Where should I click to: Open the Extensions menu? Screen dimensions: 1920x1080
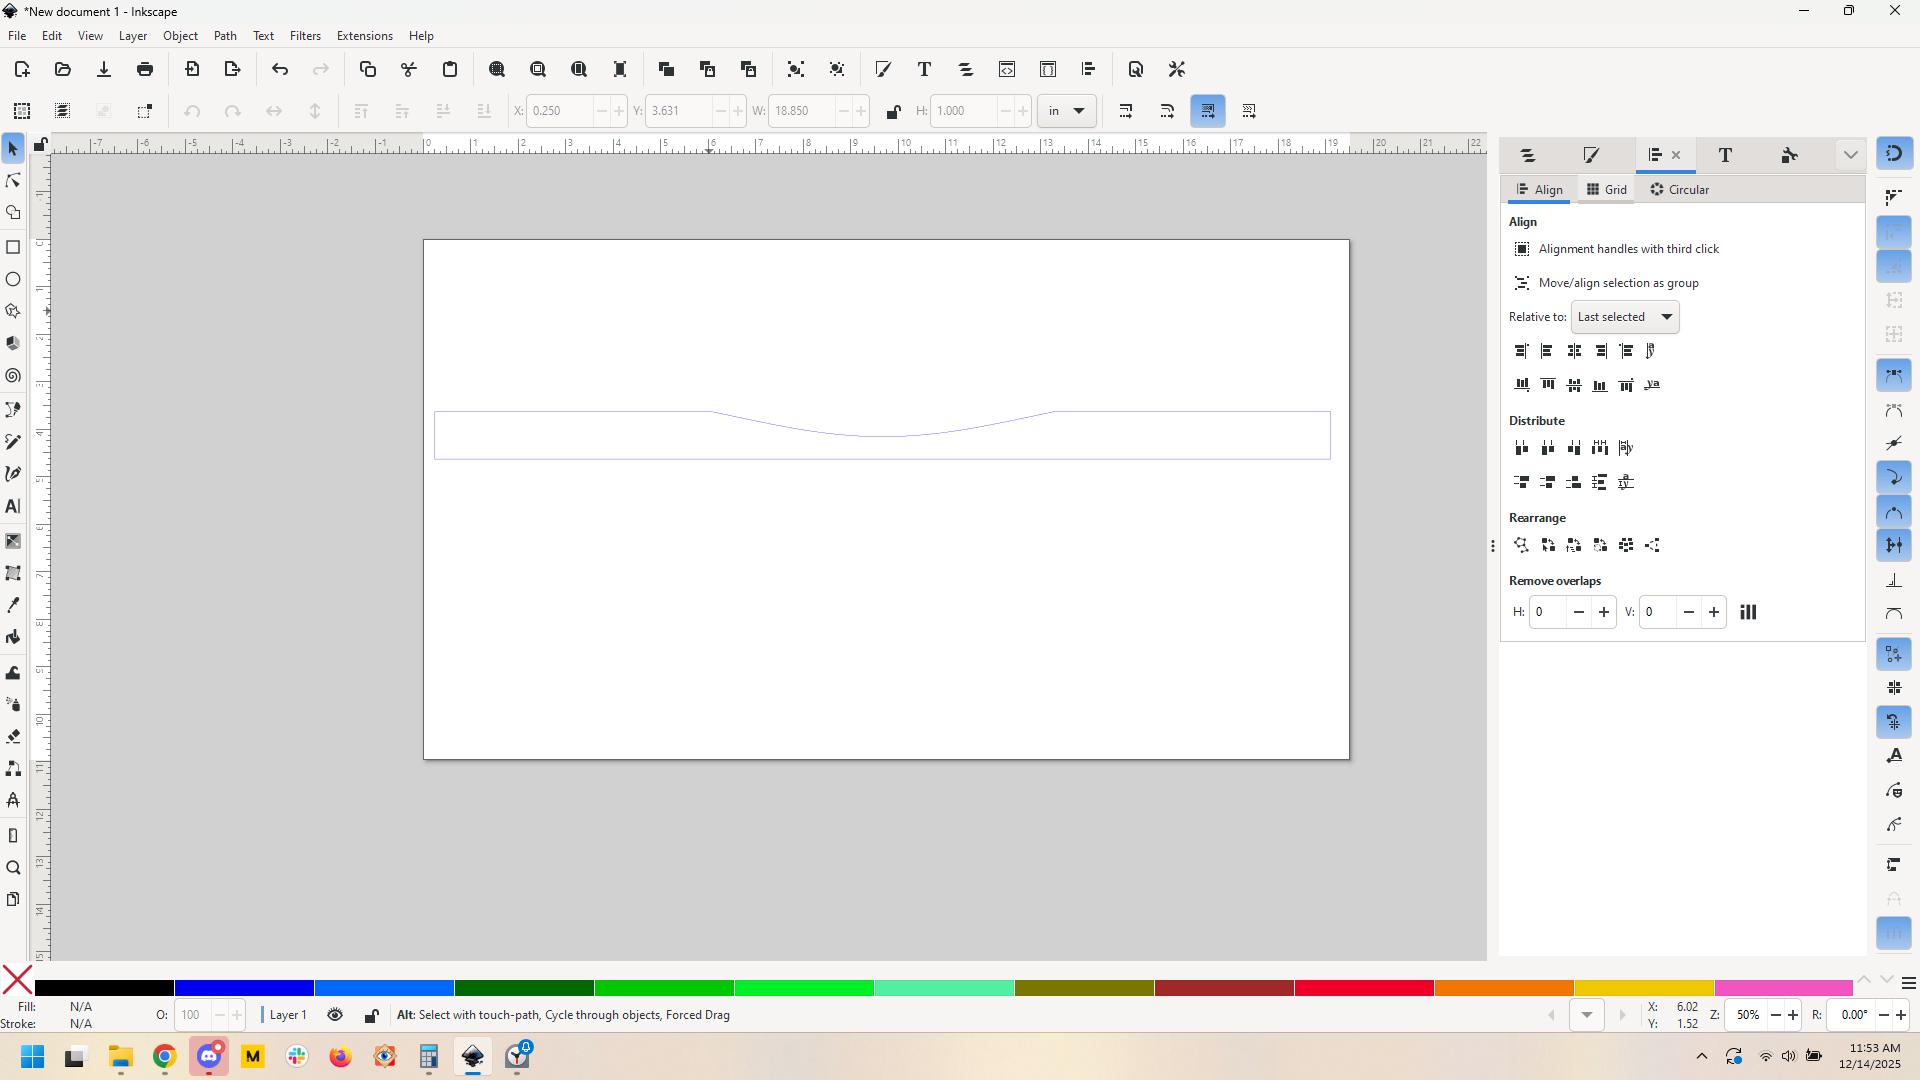pyautogui.click(x=364, y=36)
